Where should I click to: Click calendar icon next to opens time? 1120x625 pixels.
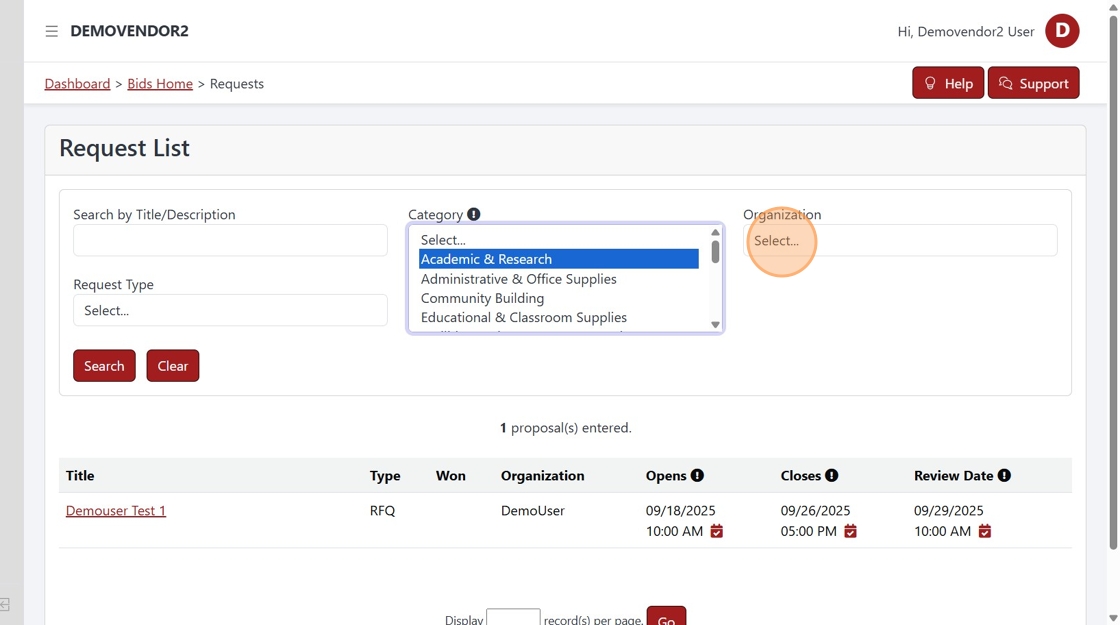tap(716, 531)
